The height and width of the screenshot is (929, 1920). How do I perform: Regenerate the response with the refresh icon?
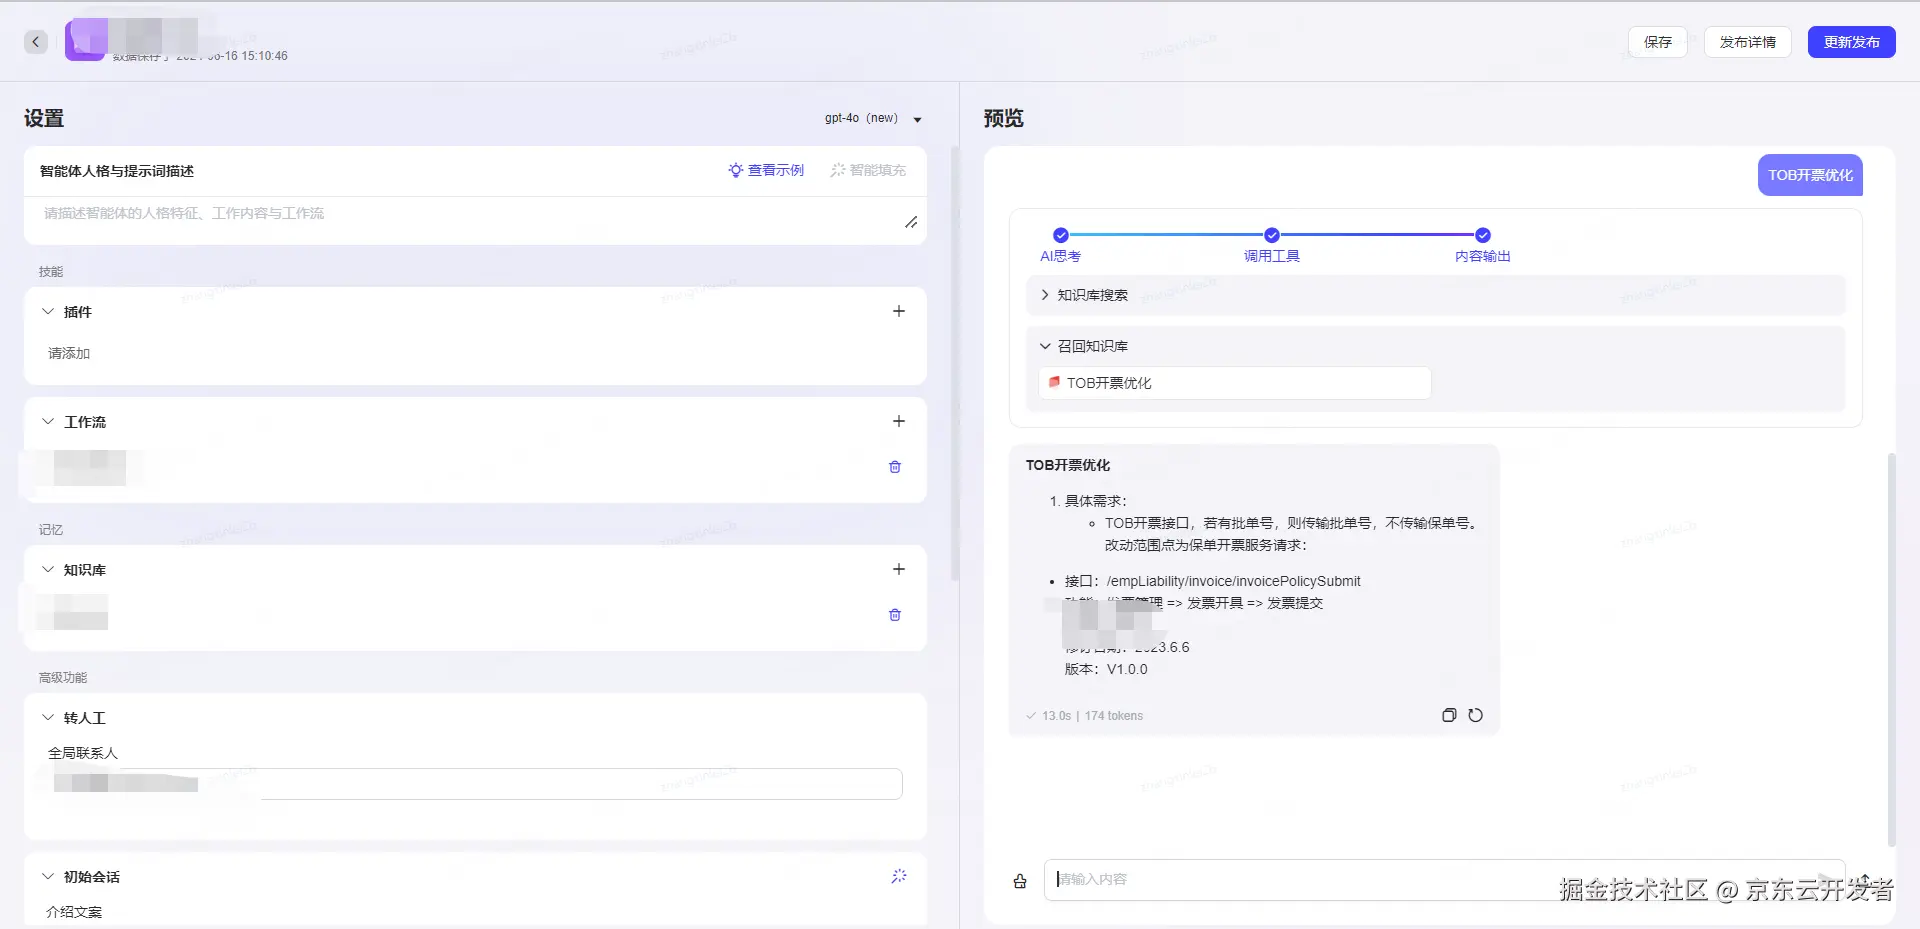coord(1475,715)
